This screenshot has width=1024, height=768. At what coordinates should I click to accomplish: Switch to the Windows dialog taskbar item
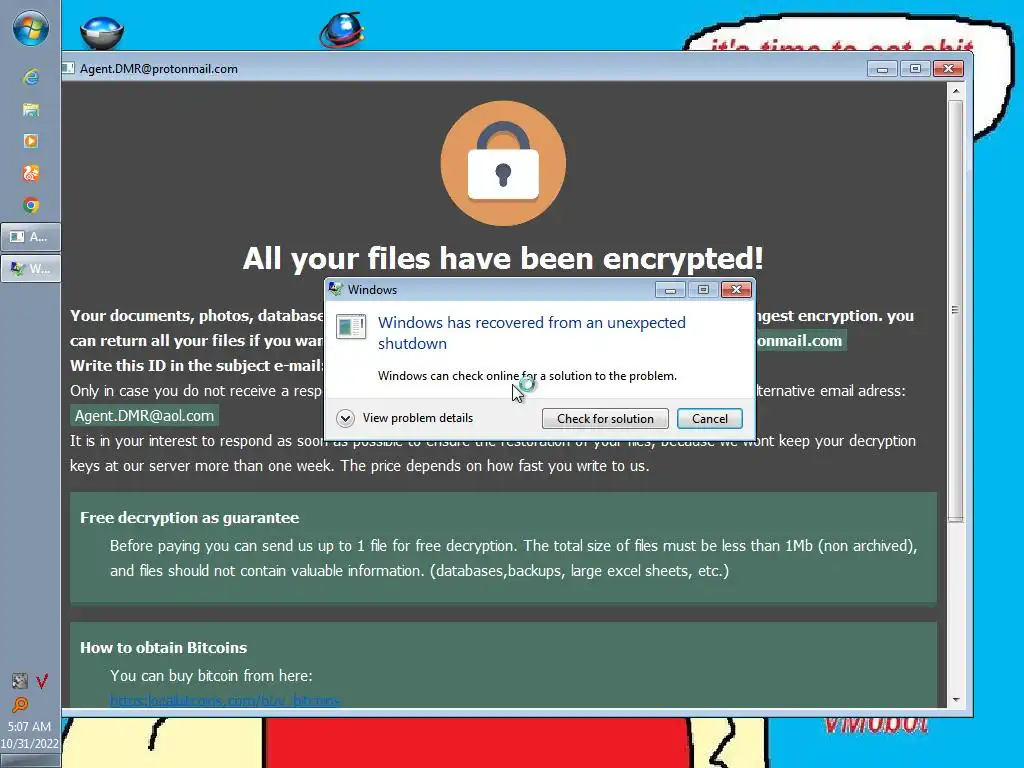(31, 268)
